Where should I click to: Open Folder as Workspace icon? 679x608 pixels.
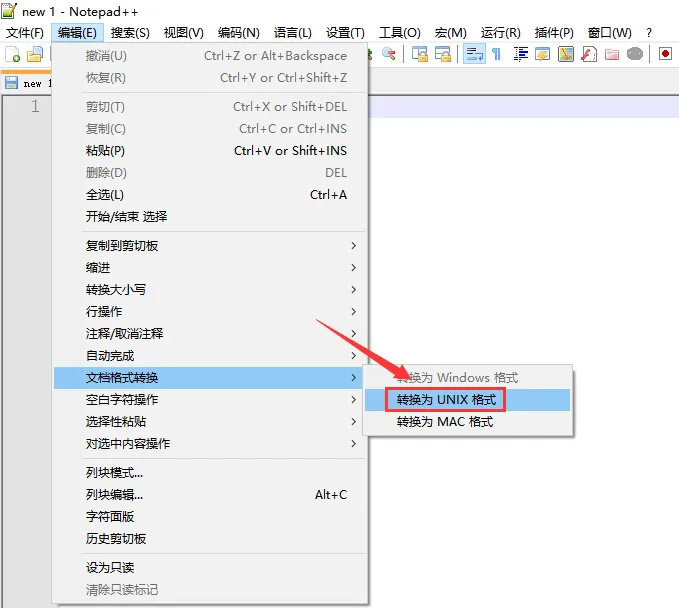point(611,55)
